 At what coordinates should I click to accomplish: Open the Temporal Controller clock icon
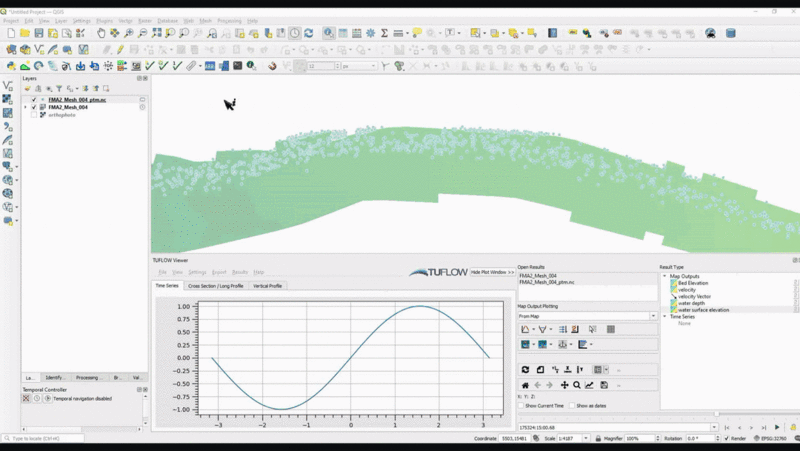pyautogui.click(x=295, y=33)
